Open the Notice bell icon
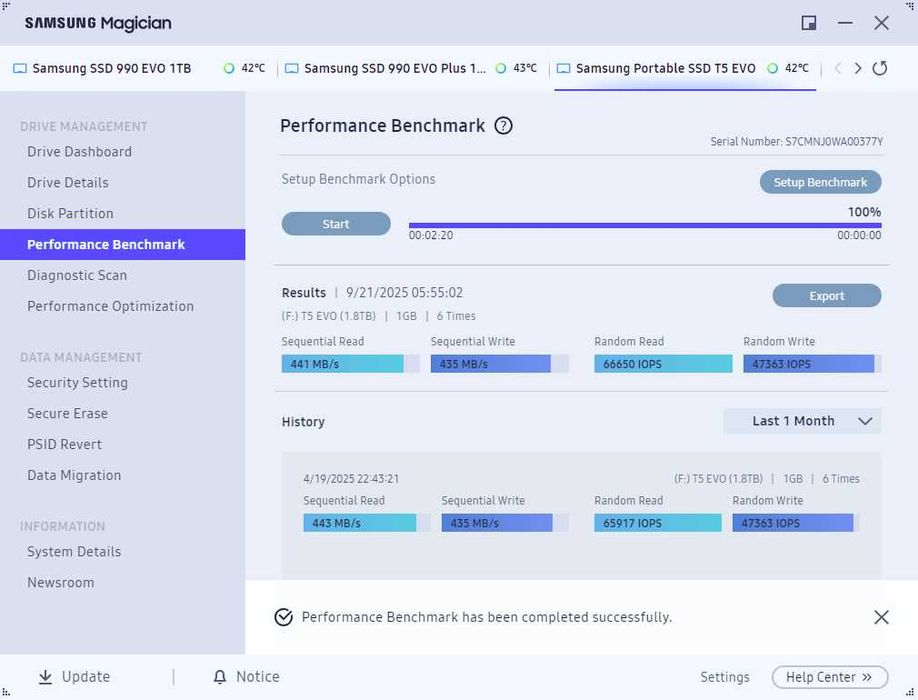The width and height of the screenshot is (918, 700). [x=220, y=677]
